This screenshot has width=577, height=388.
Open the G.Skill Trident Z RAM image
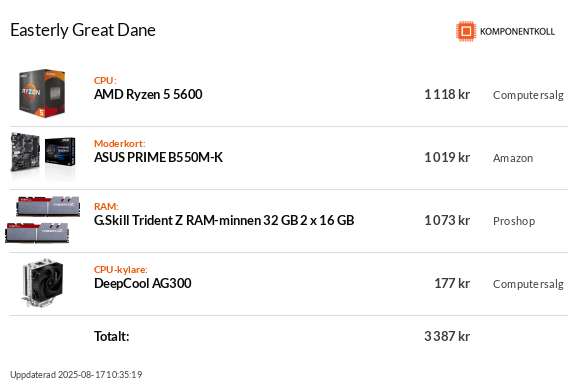(43, 219)
